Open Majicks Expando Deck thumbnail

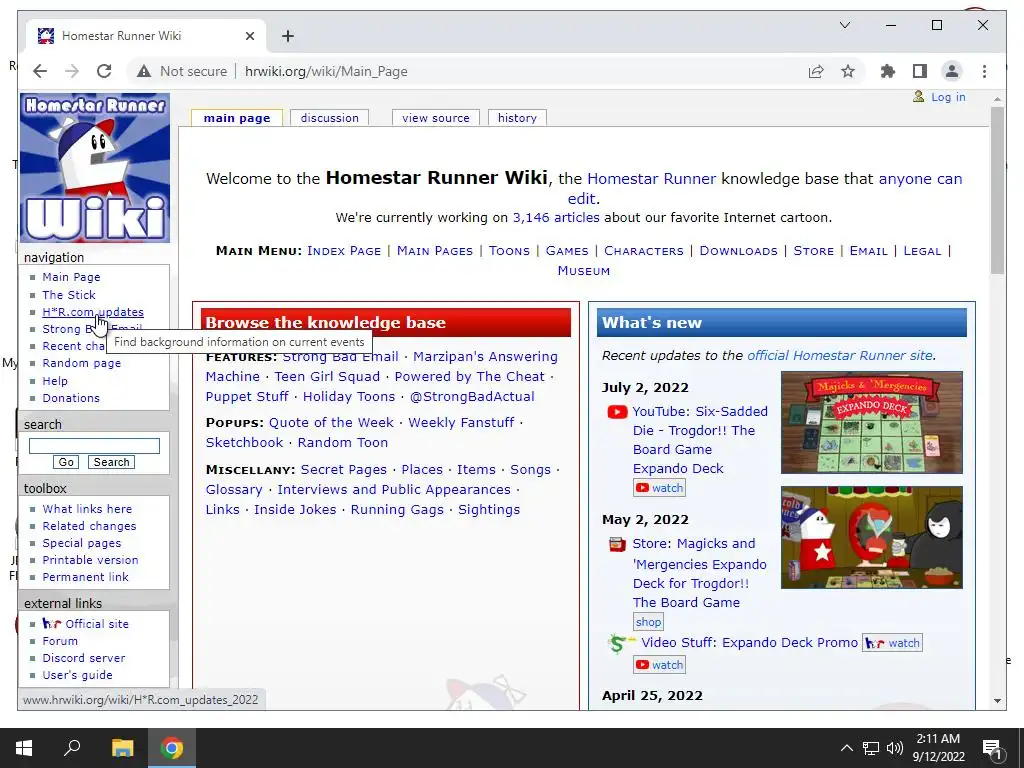click(x=871, y=423)
